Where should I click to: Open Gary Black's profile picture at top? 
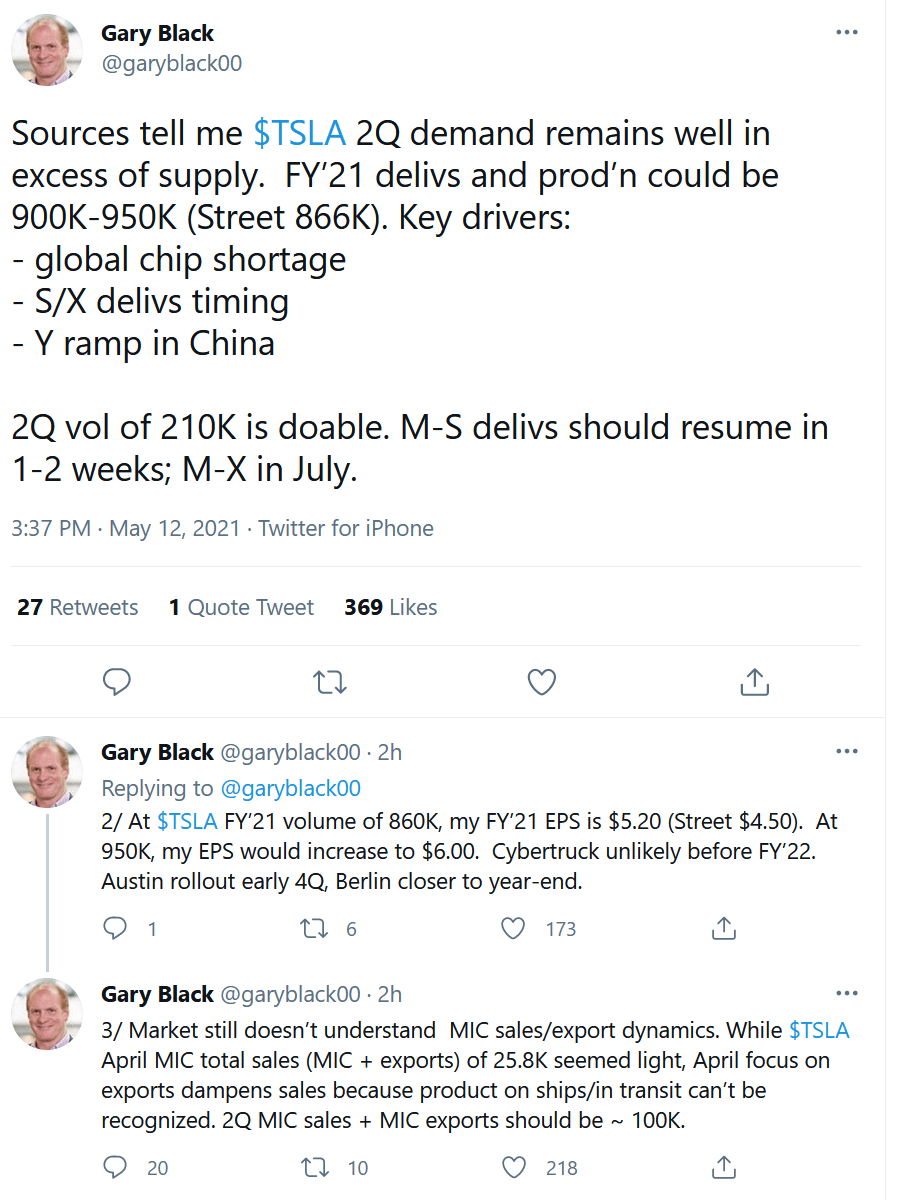pos(47,49)
